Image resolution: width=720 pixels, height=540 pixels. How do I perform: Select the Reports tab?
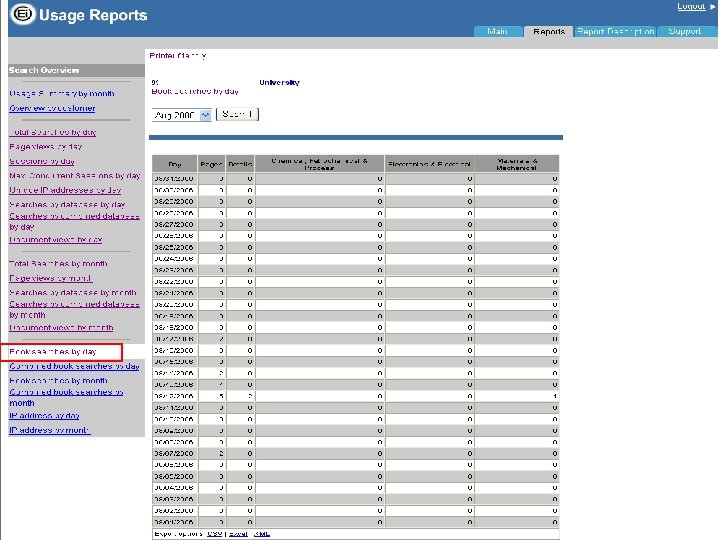tap(549, 32)
